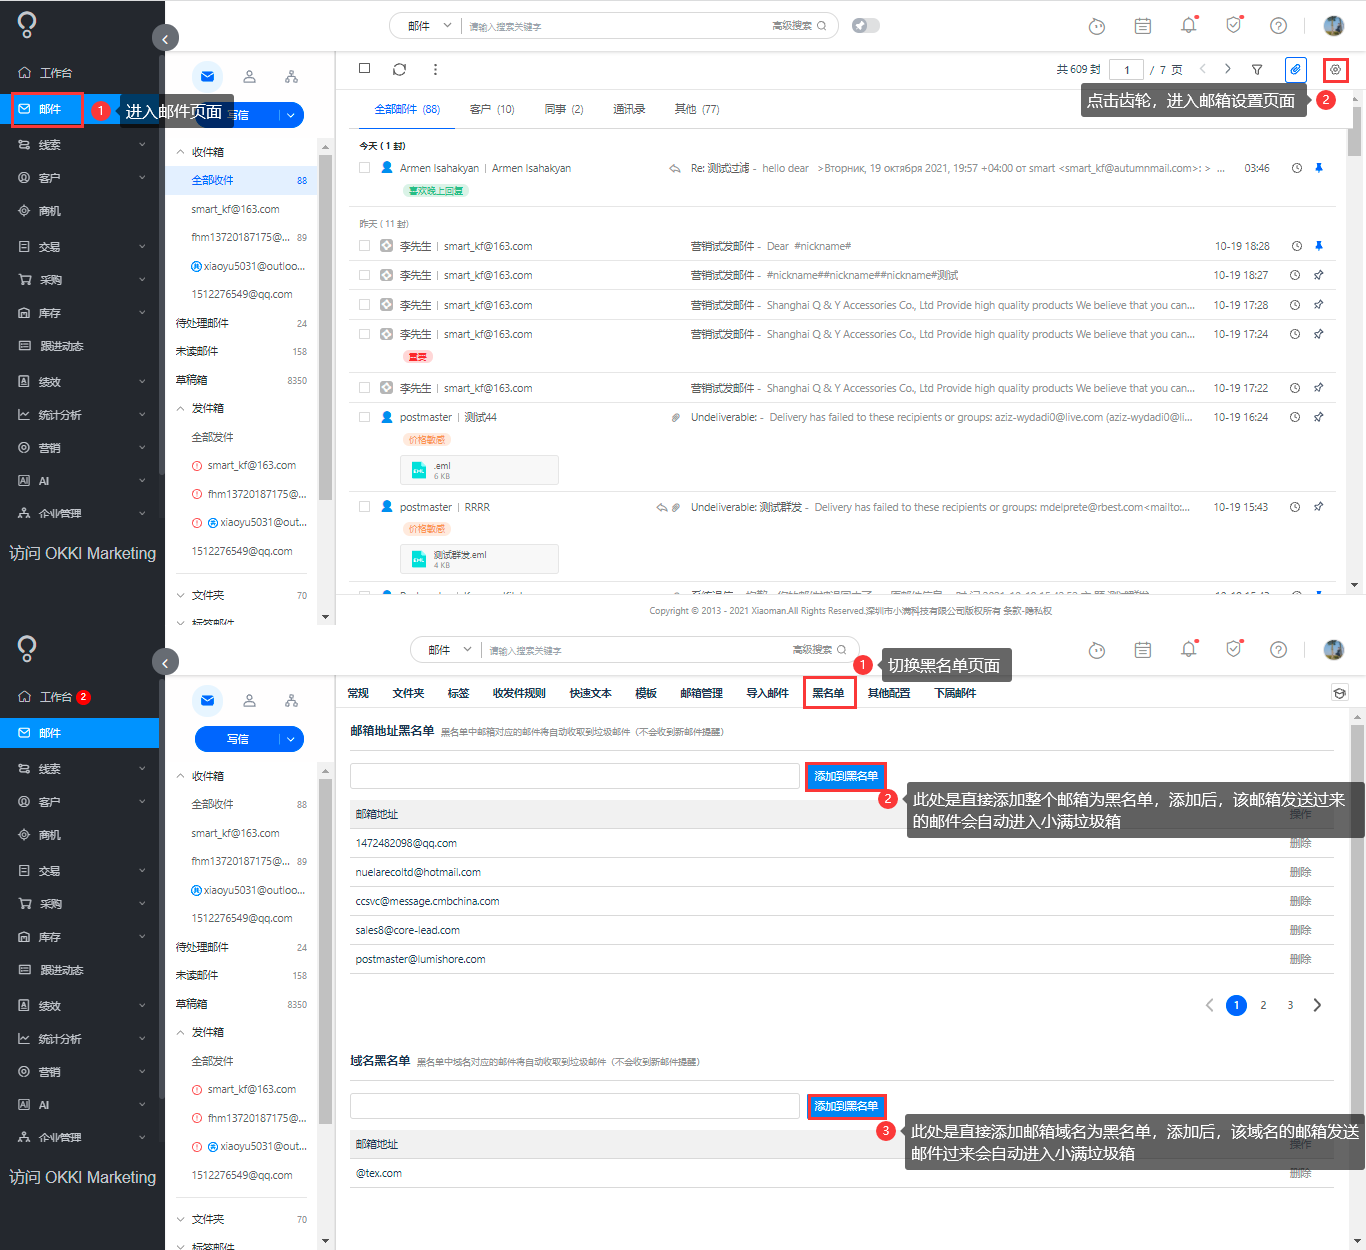This screenshot has height=1250, width=1366.
Task: Expand 统计分析 menu in blacklist settings view sidebar
Action: click(142, 1039)
